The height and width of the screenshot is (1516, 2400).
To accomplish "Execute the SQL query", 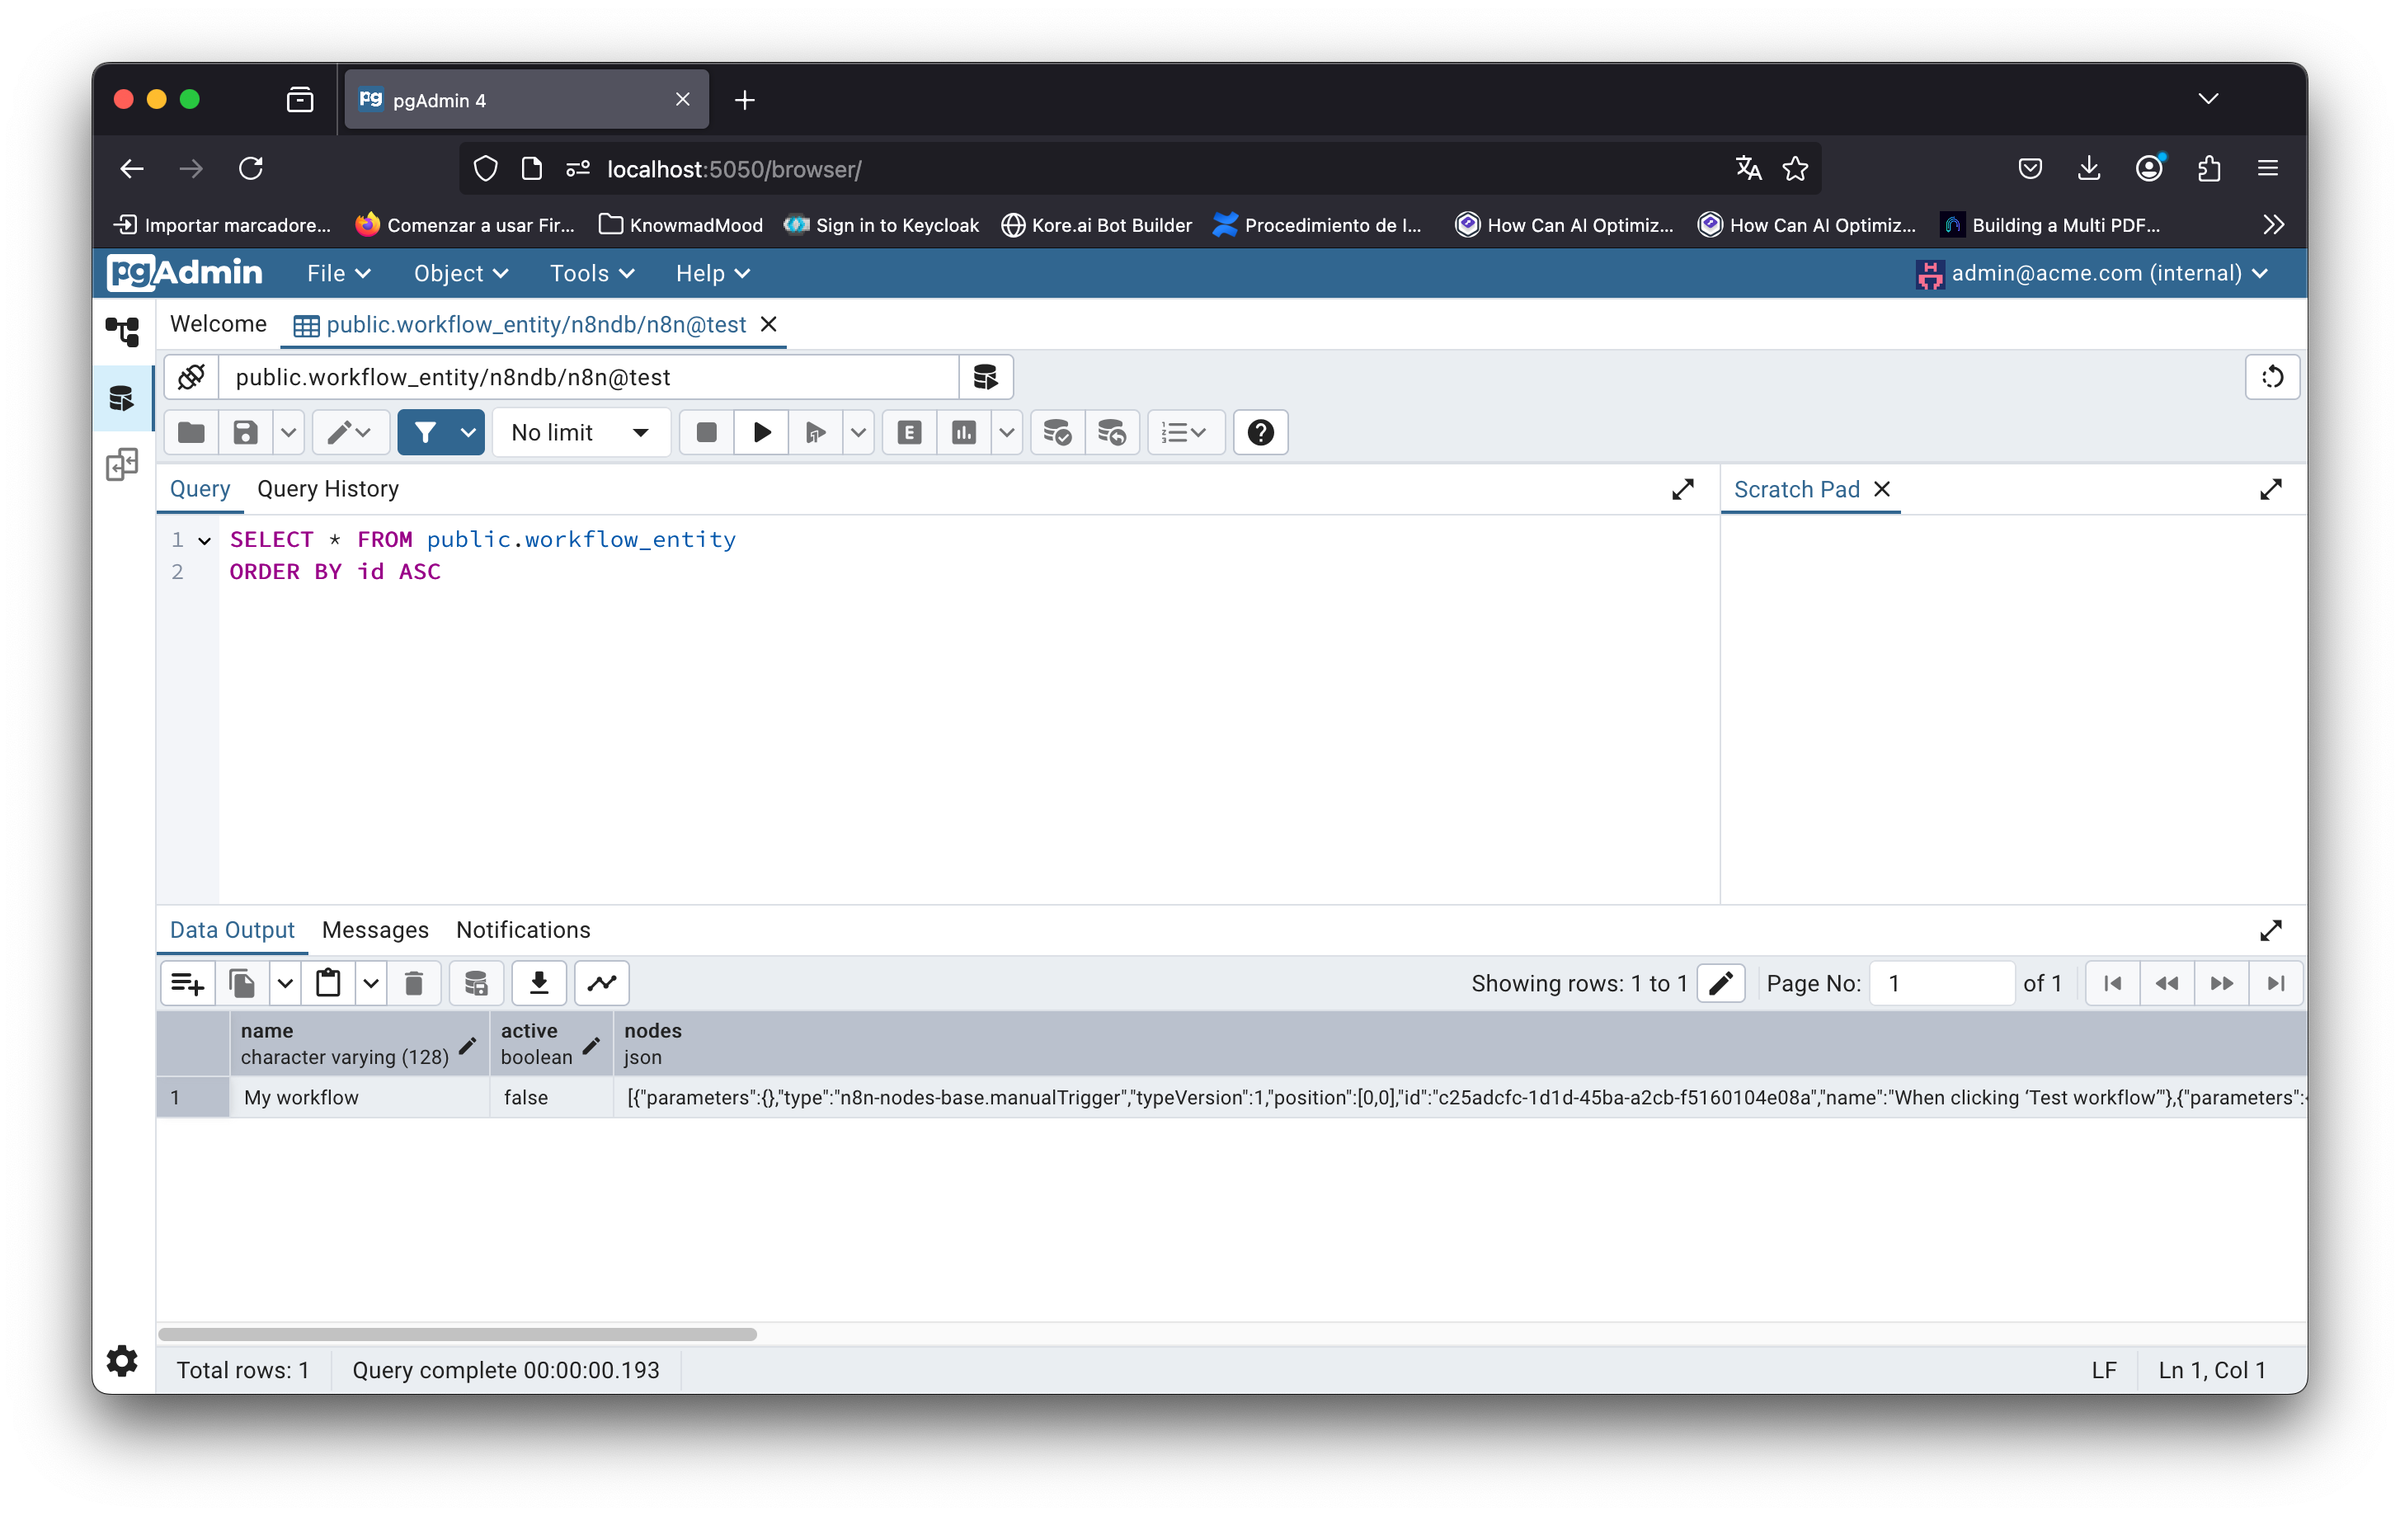I will pyautogui.click(x=761, y=432).
